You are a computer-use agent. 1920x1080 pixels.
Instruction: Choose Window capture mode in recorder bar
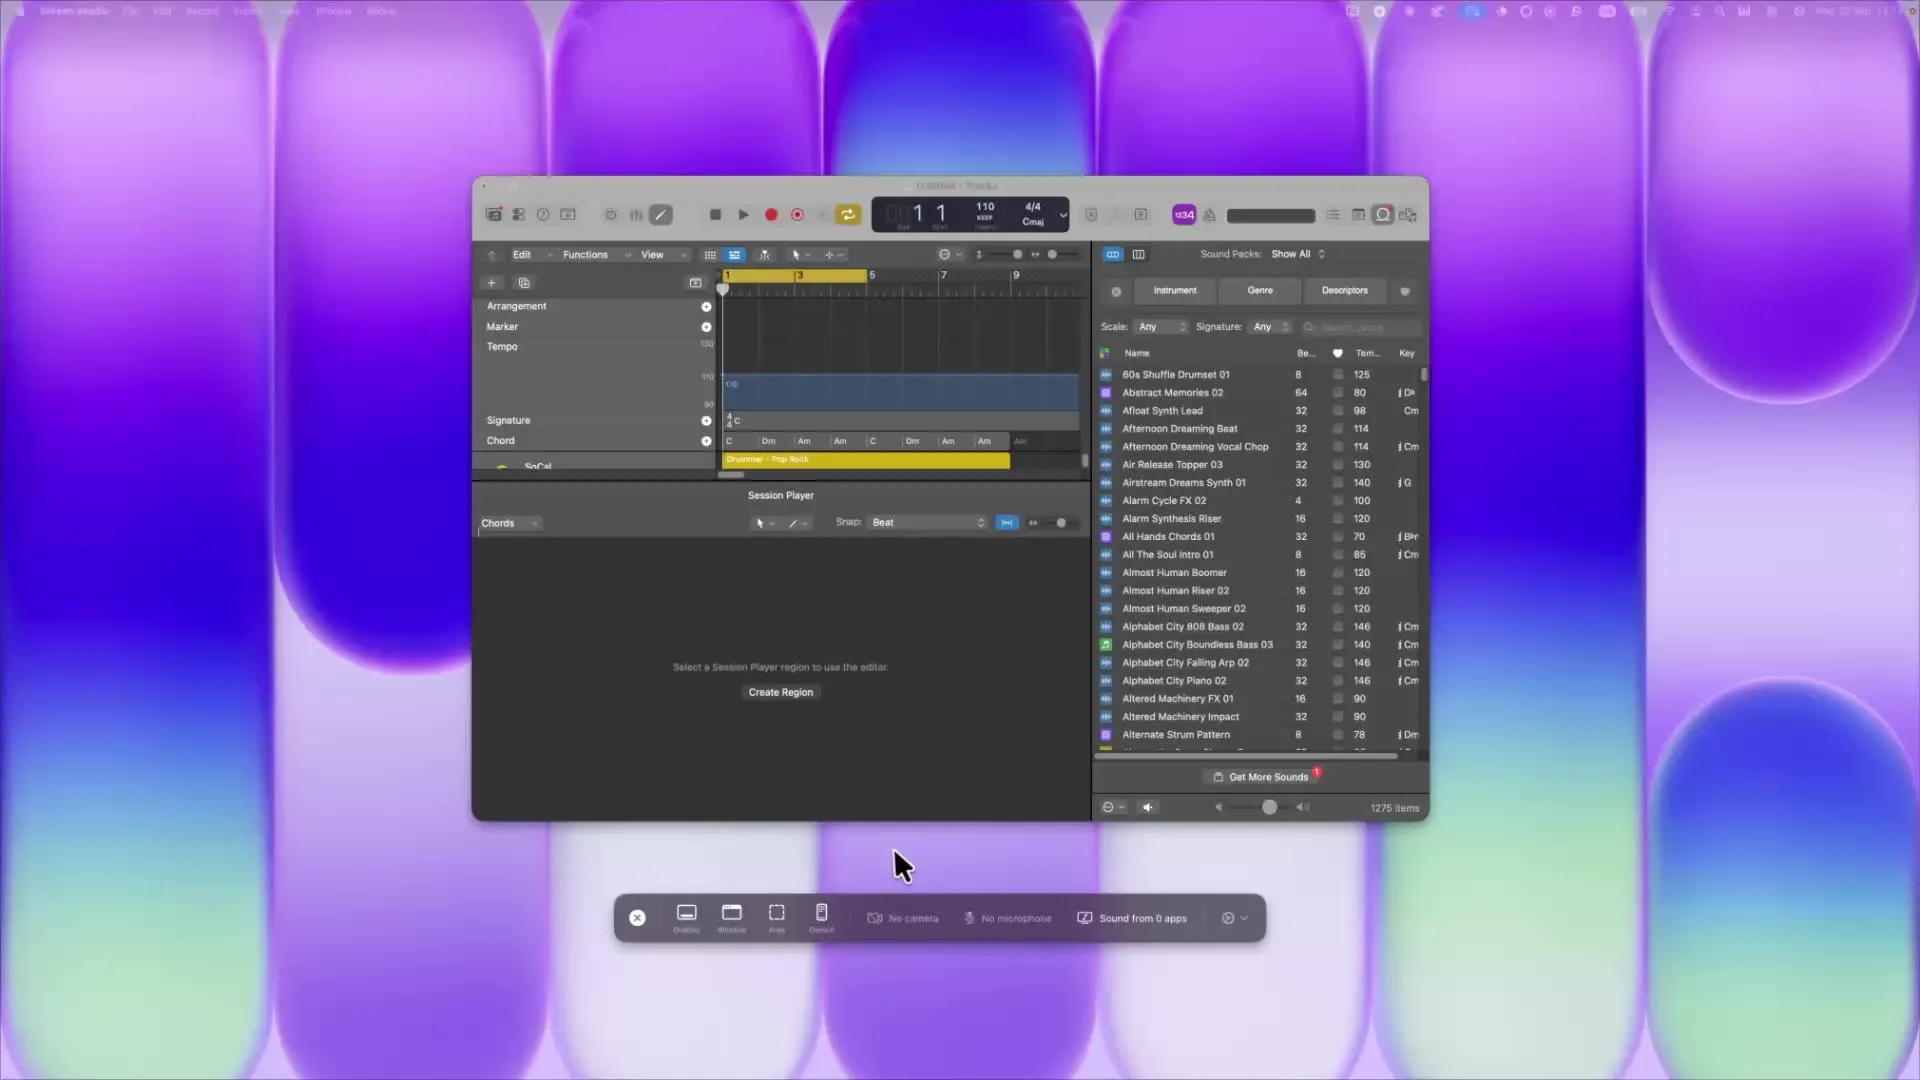tap(732, 917)
